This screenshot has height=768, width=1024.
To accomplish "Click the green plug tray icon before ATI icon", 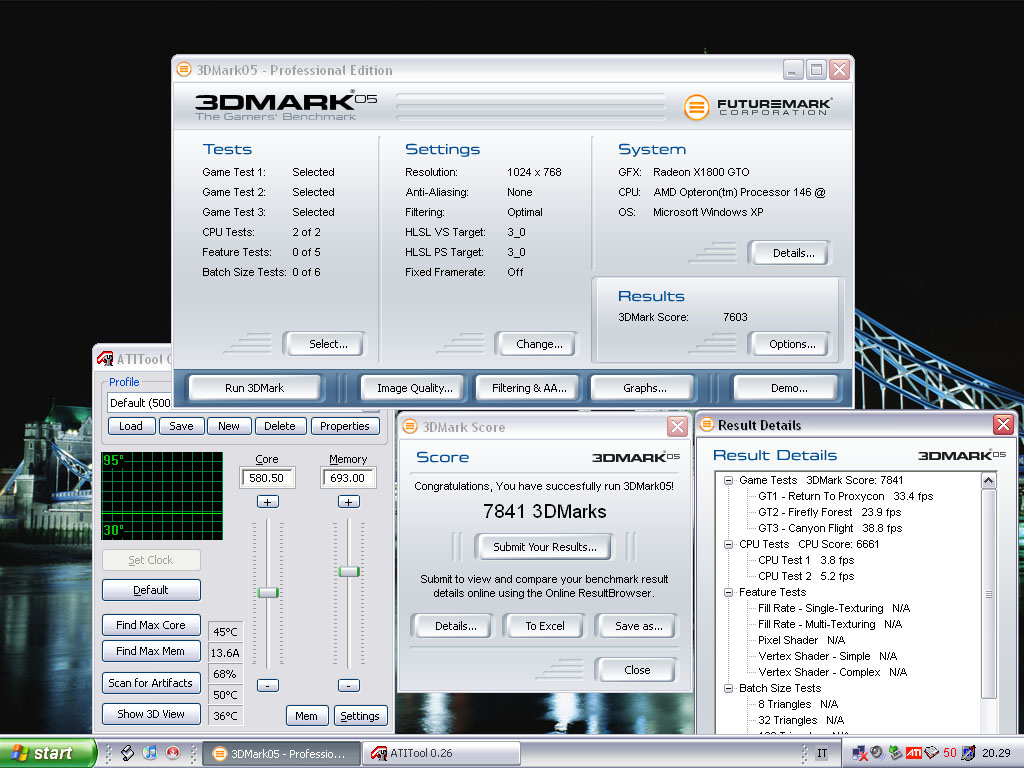I will click(895, 753).
